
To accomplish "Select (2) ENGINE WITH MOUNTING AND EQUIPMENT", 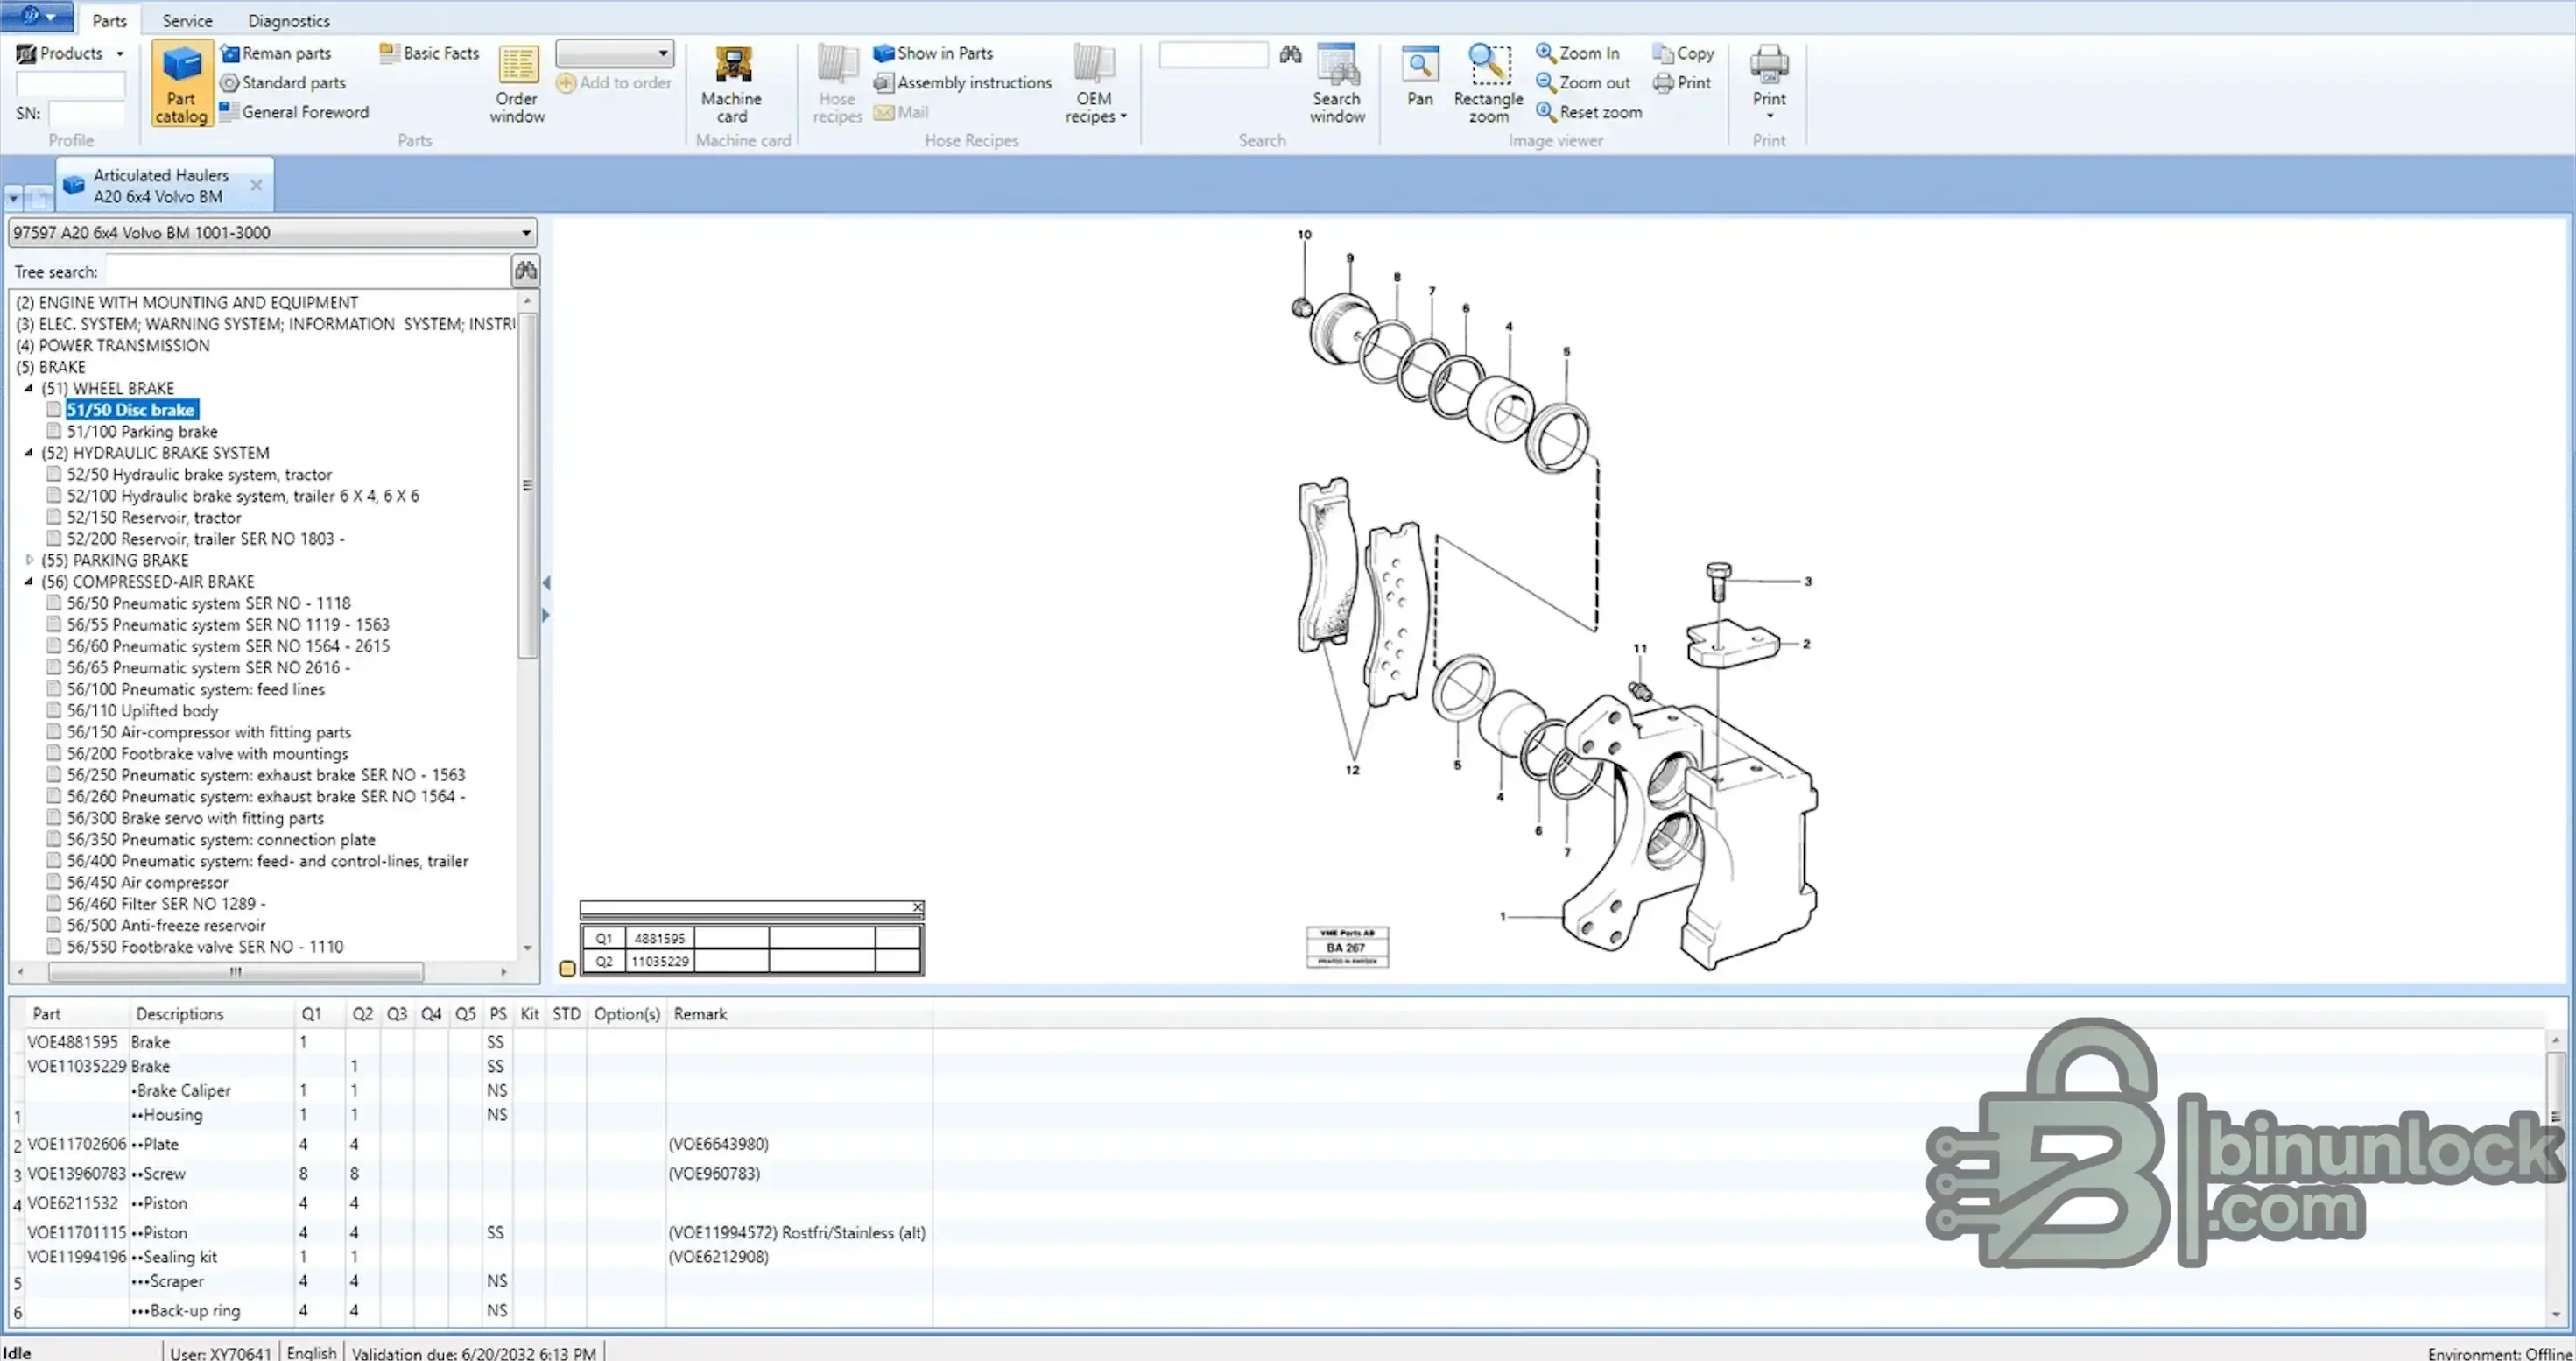I will 187,303.
